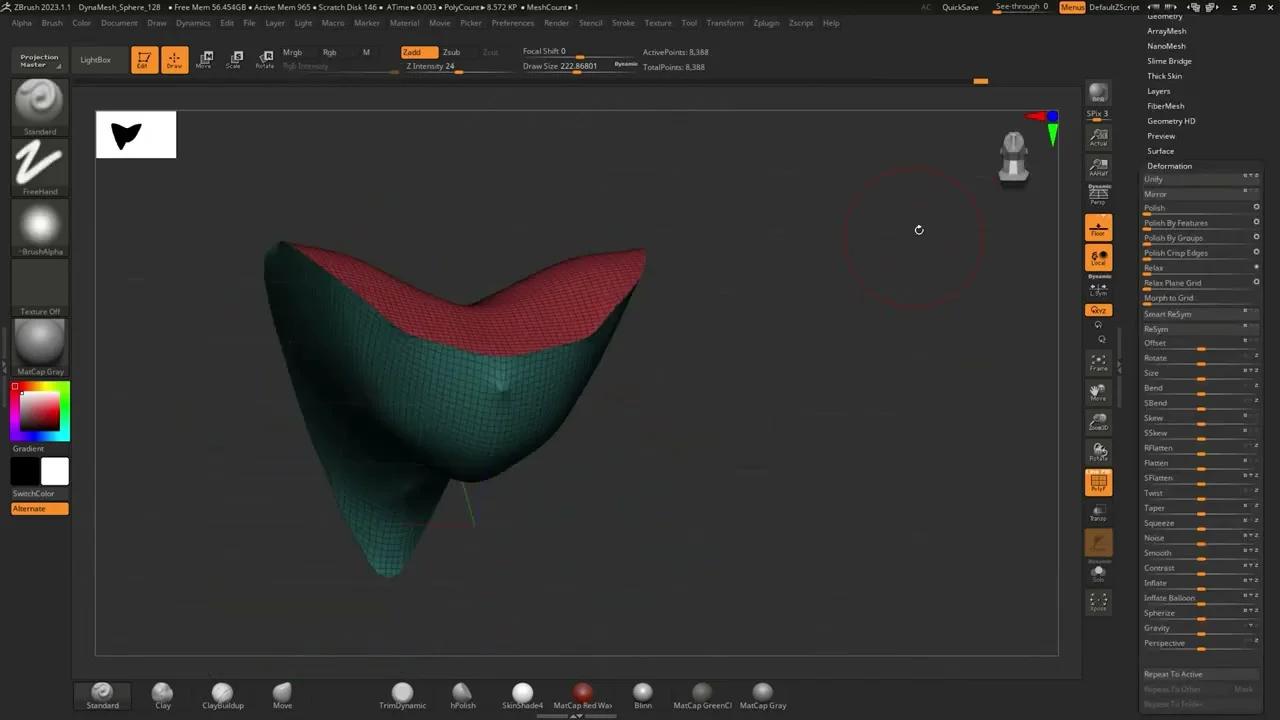Toggle PolyF wireframe display icon

pos(1098,482)
